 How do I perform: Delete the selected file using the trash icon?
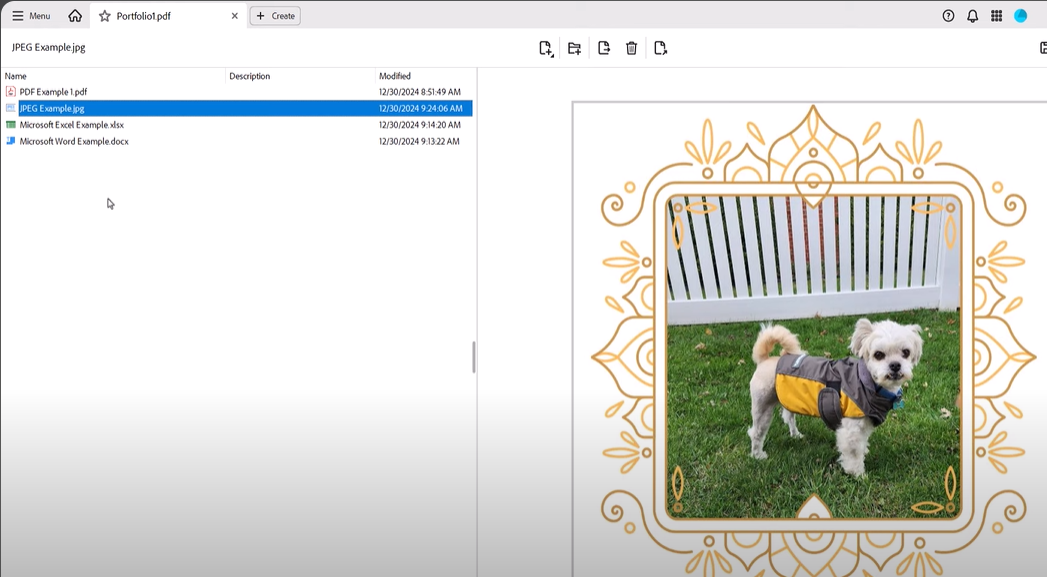point(631,47)
